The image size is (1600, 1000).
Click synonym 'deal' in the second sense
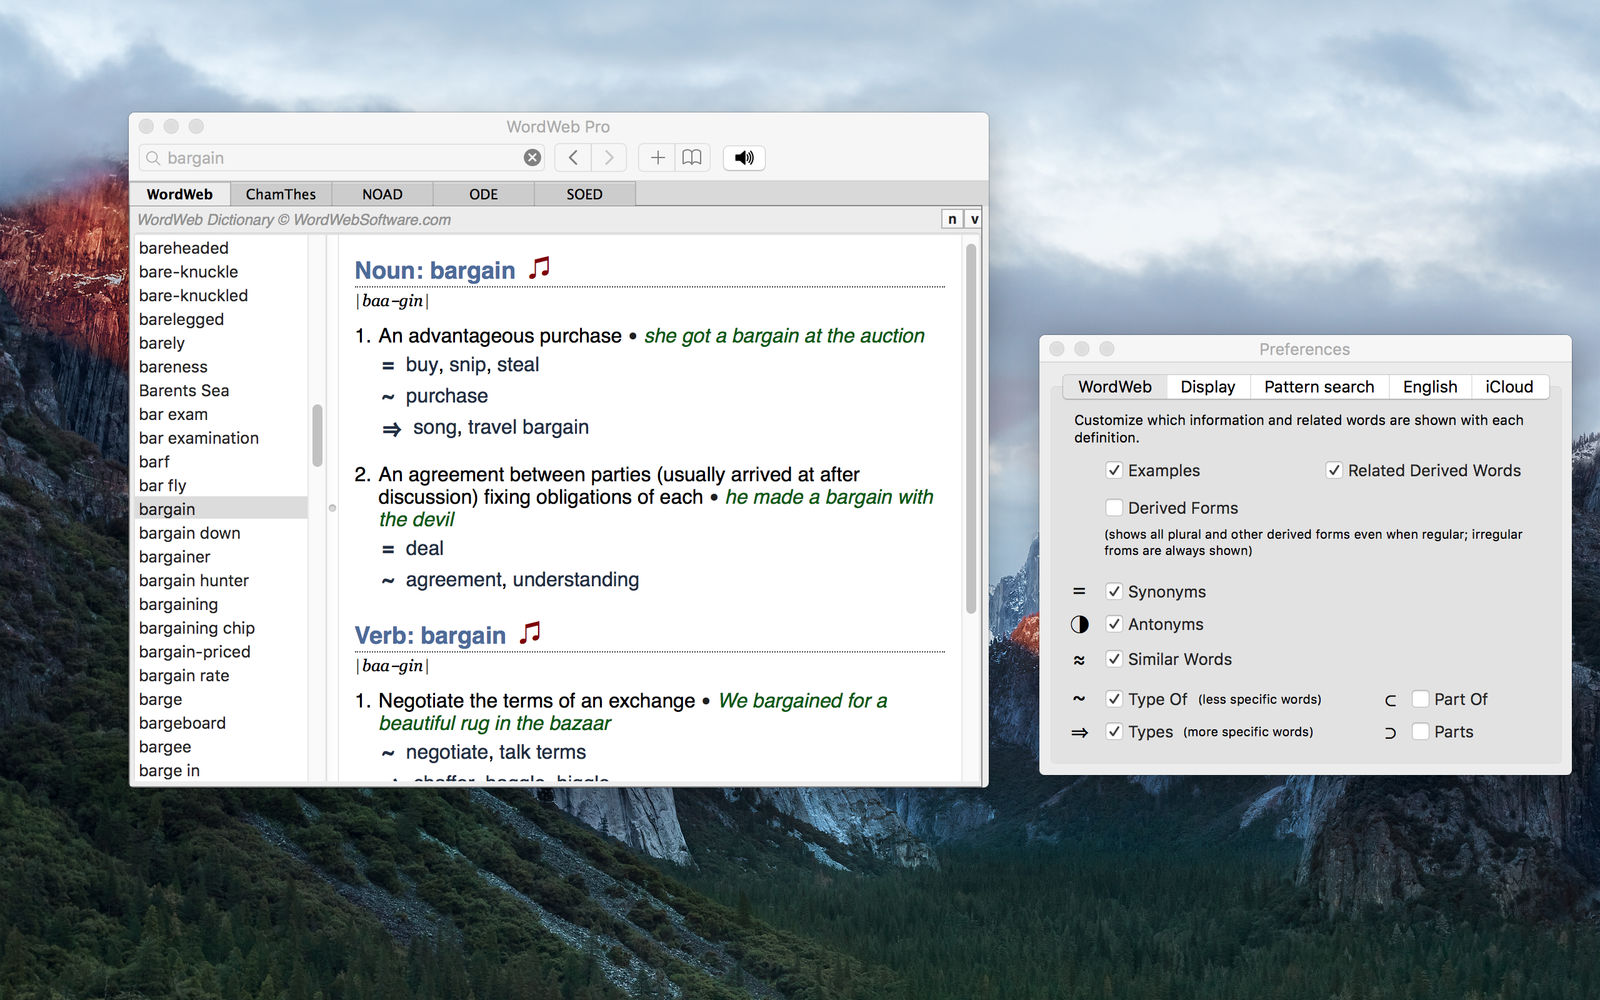point(424,548)
